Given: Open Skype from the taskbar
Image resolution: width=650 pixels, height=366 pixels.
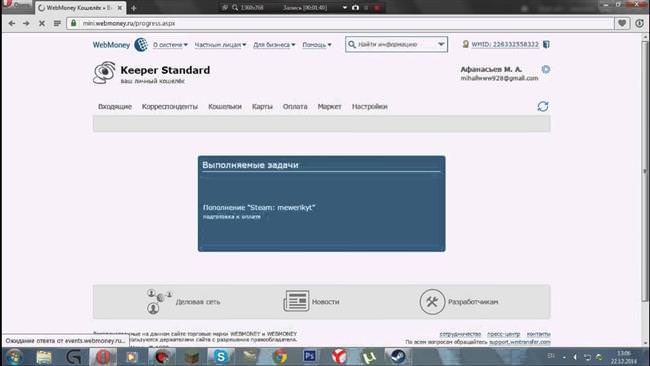Looking at the screenshot, I should pyautogui.click(x=221, y=356).
